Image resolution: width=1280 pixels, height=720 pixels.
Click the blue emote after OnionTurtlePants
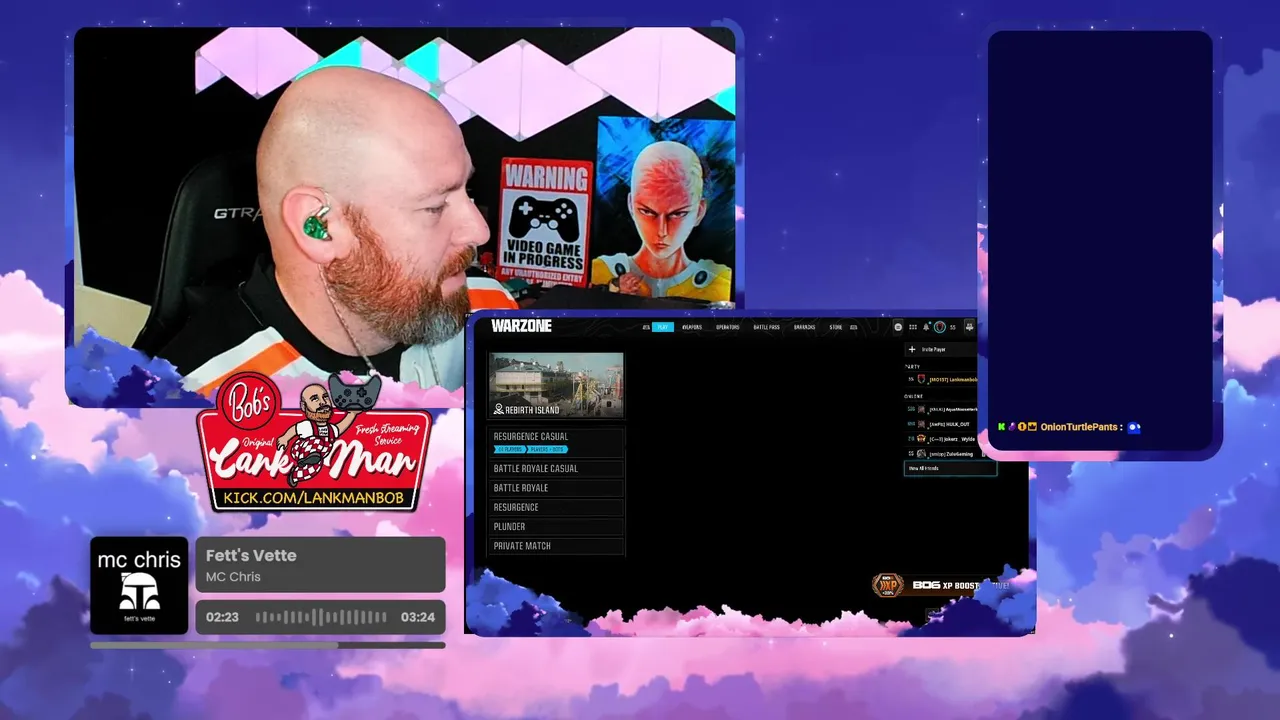1133,427
